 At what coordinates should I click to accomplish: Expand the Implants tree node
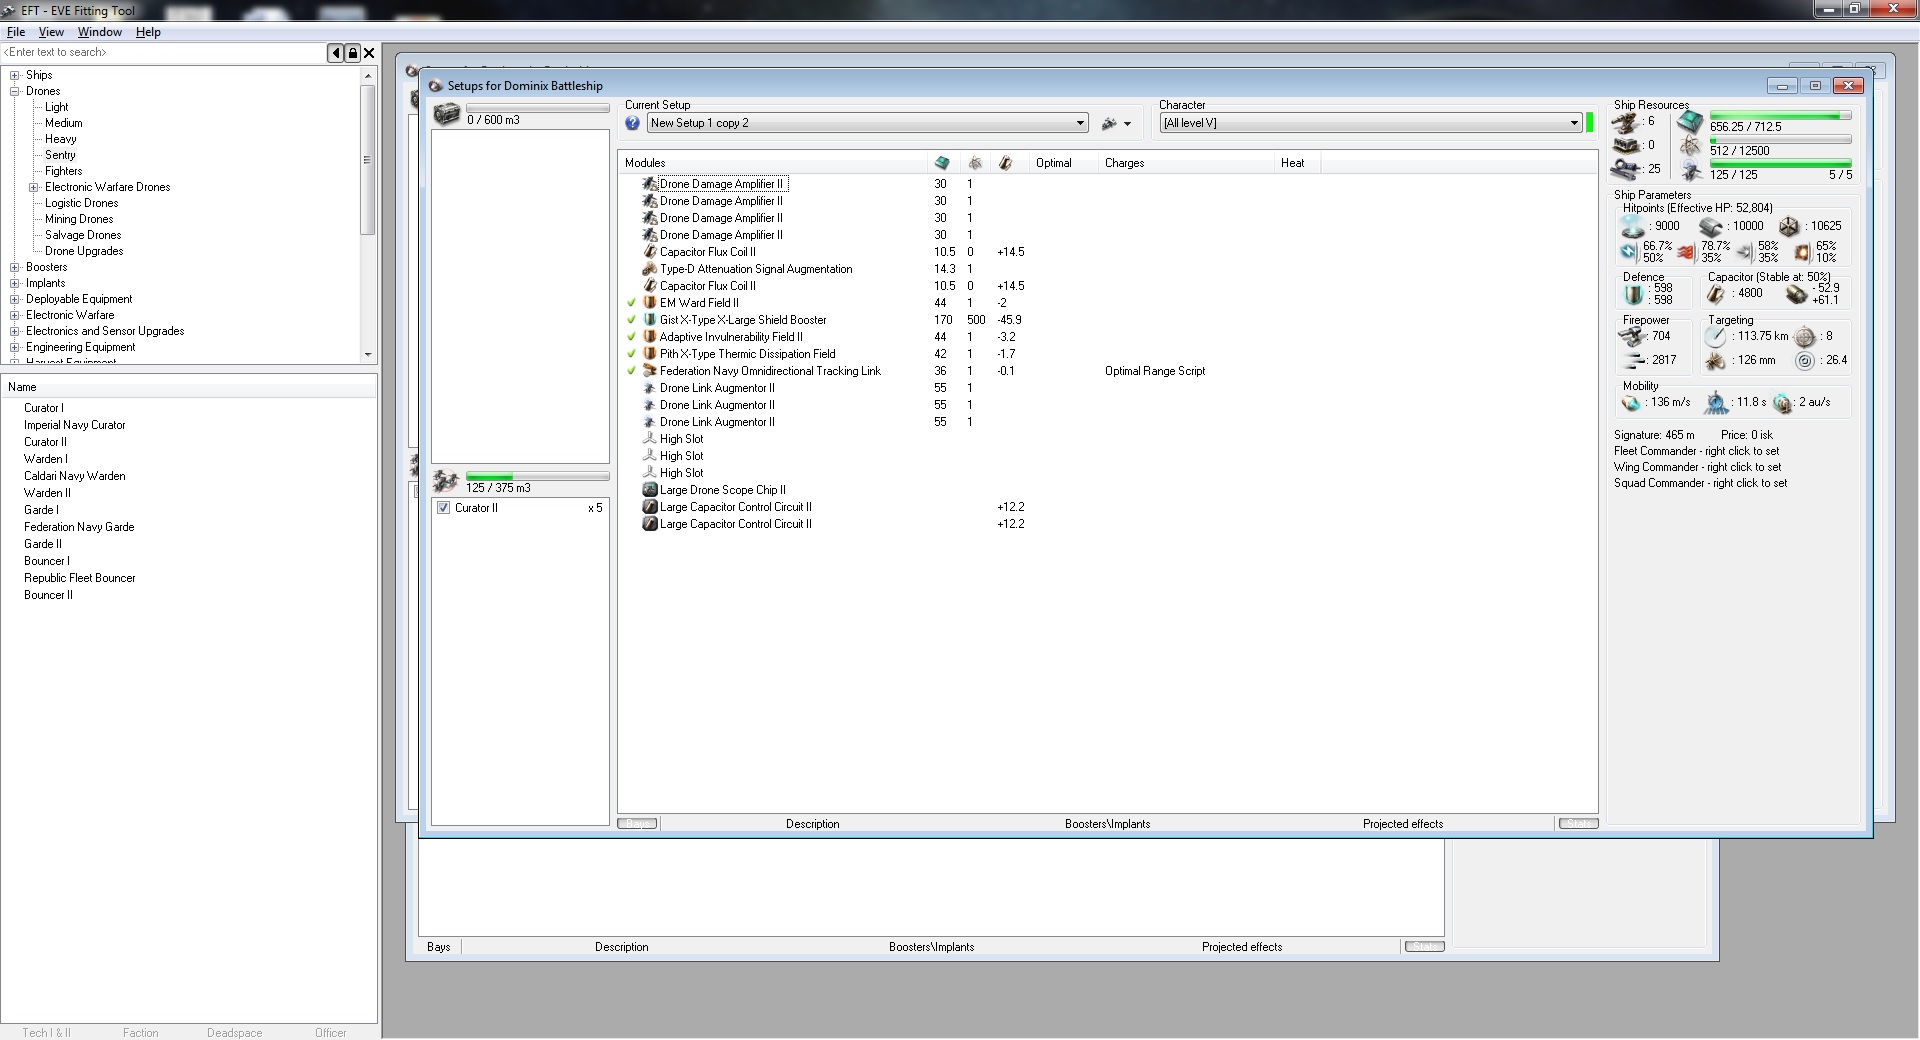(15, 283)
